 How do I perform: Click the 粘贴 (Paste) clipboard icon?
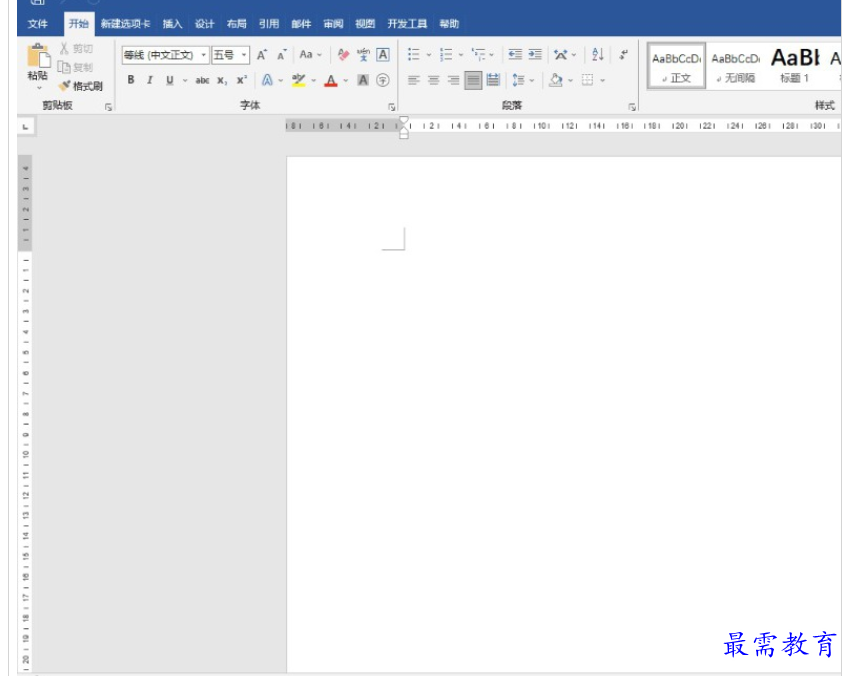tap(38, 56)
